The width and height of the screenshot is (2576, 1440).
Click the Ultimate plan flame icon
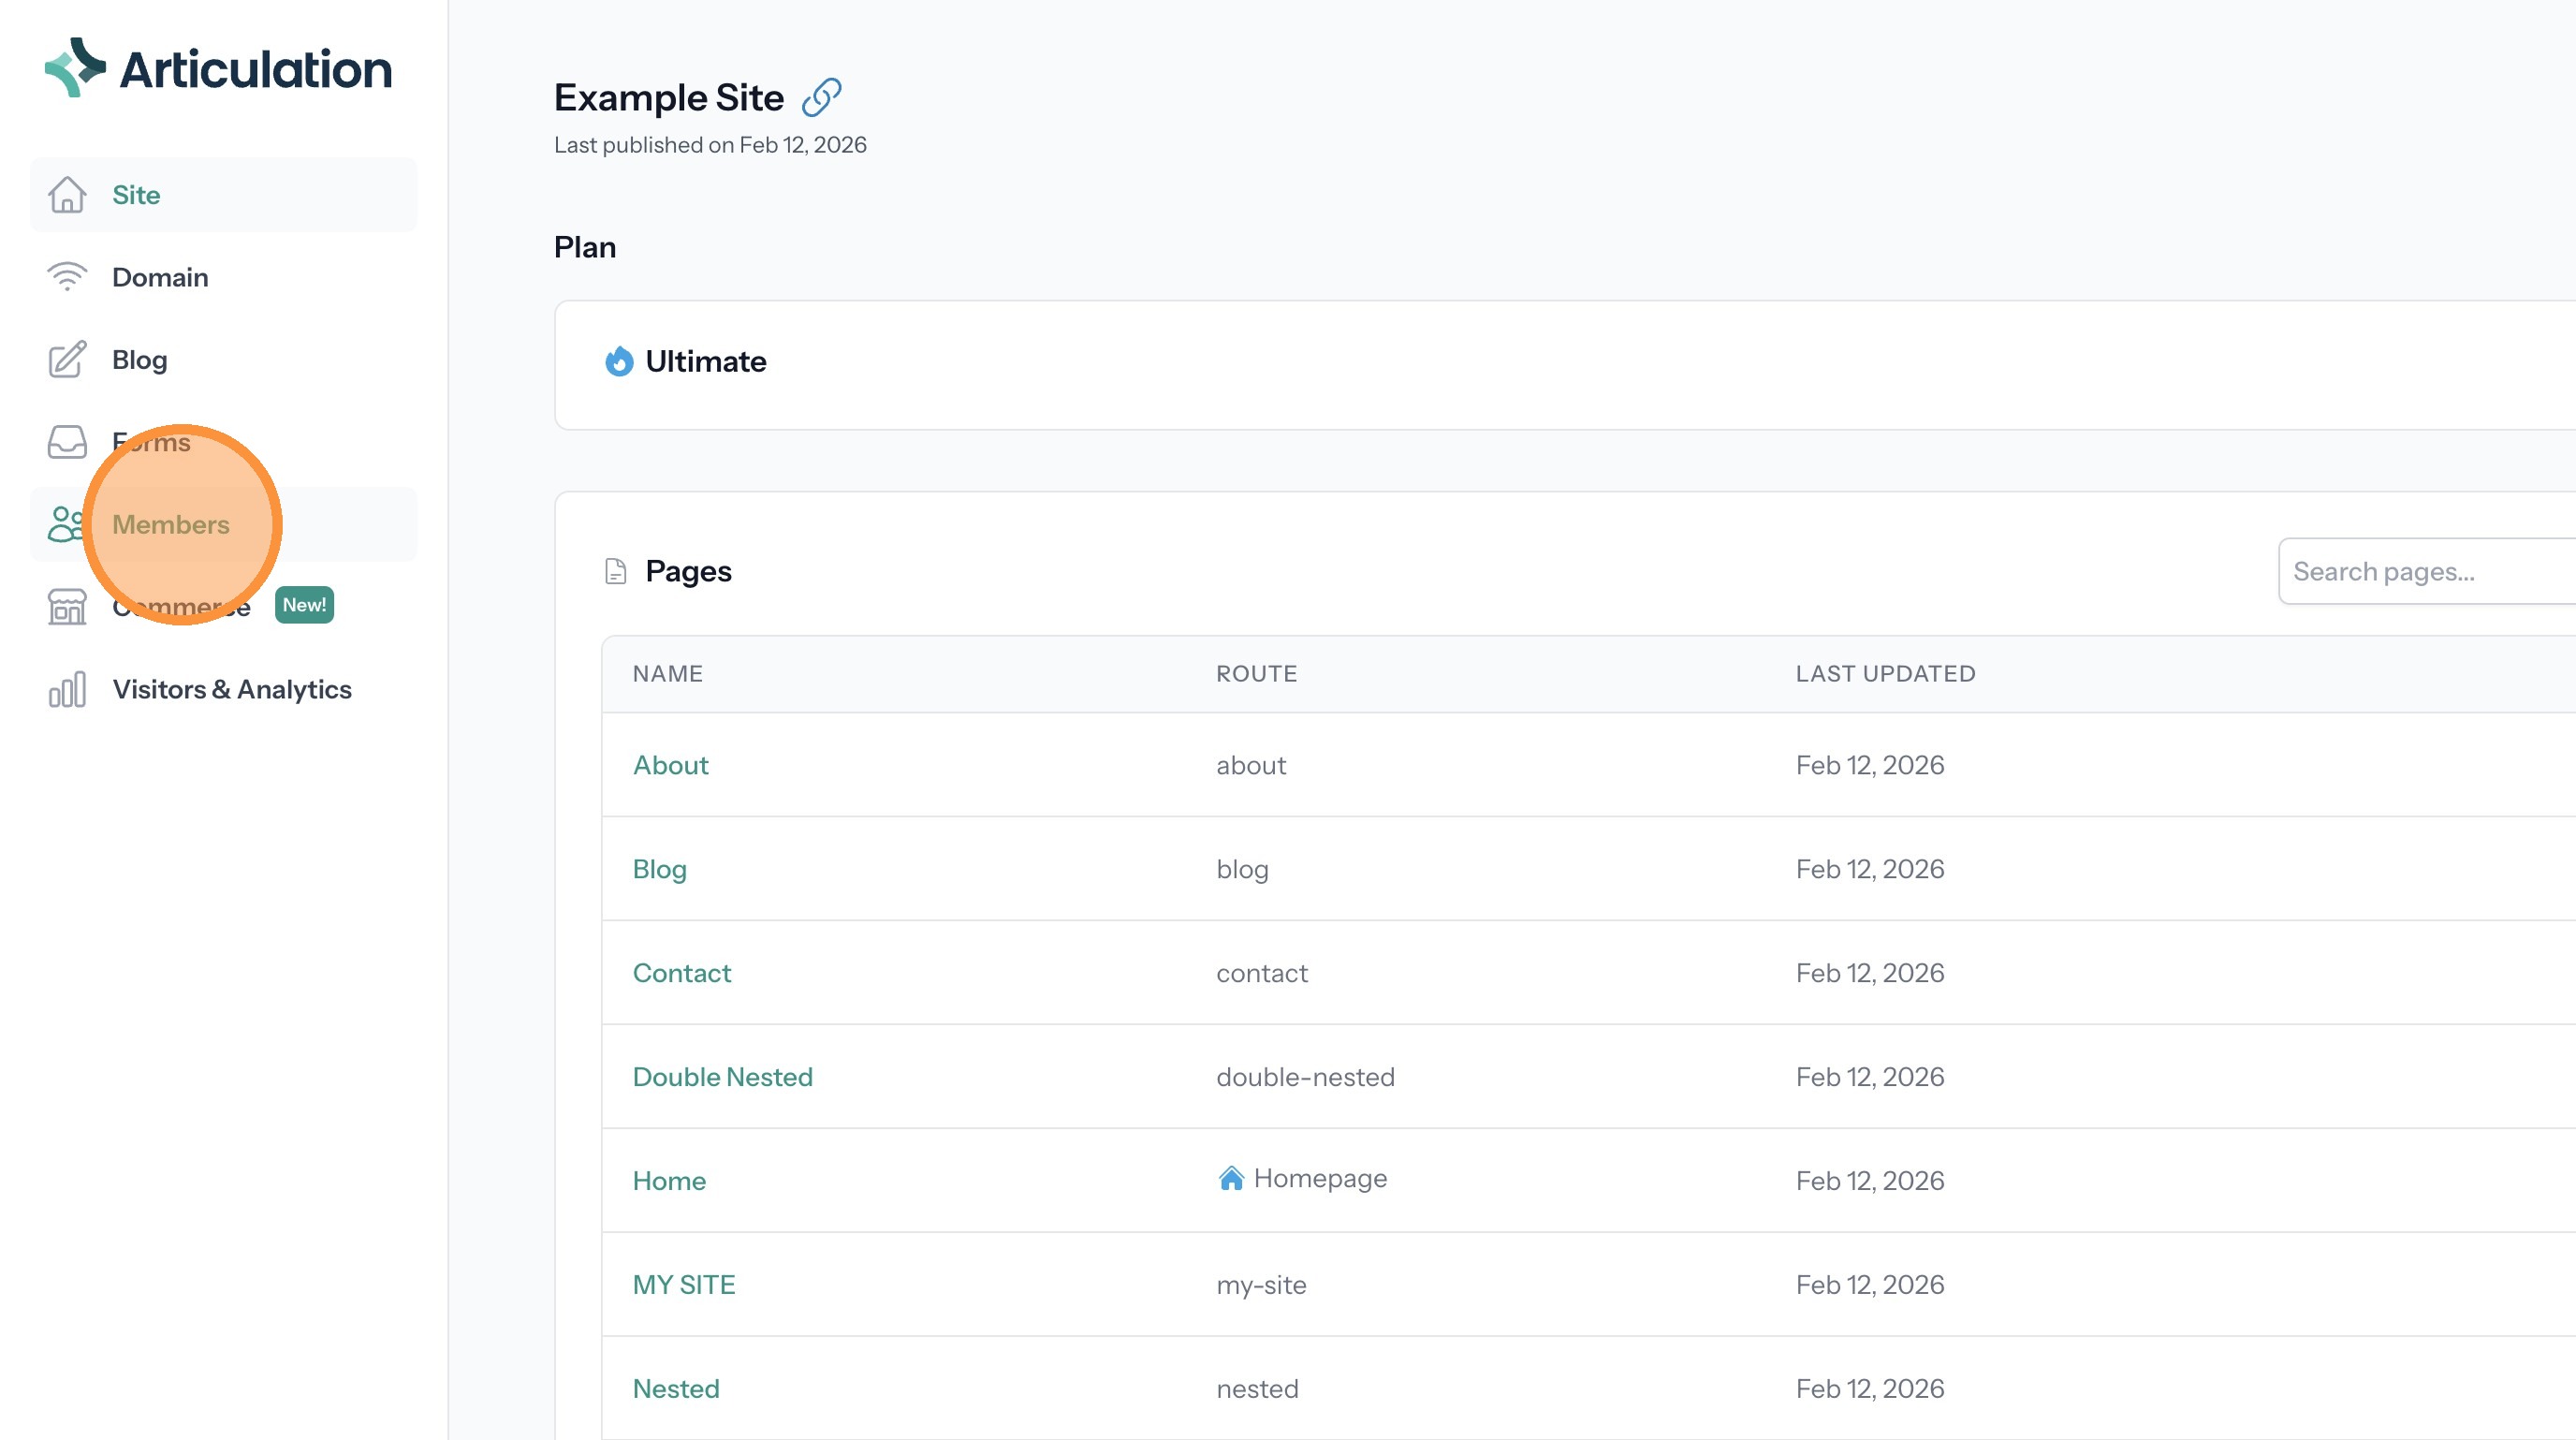619,361
